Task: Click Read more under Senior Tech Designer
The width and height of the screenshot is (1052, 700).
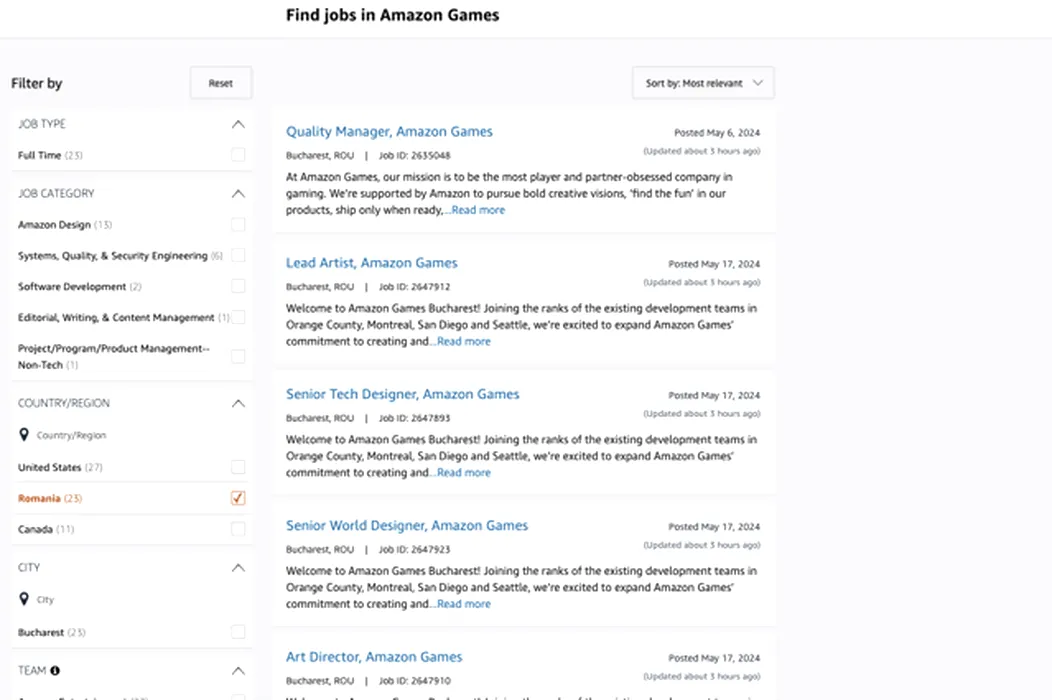Action: (x=464, y=472)
